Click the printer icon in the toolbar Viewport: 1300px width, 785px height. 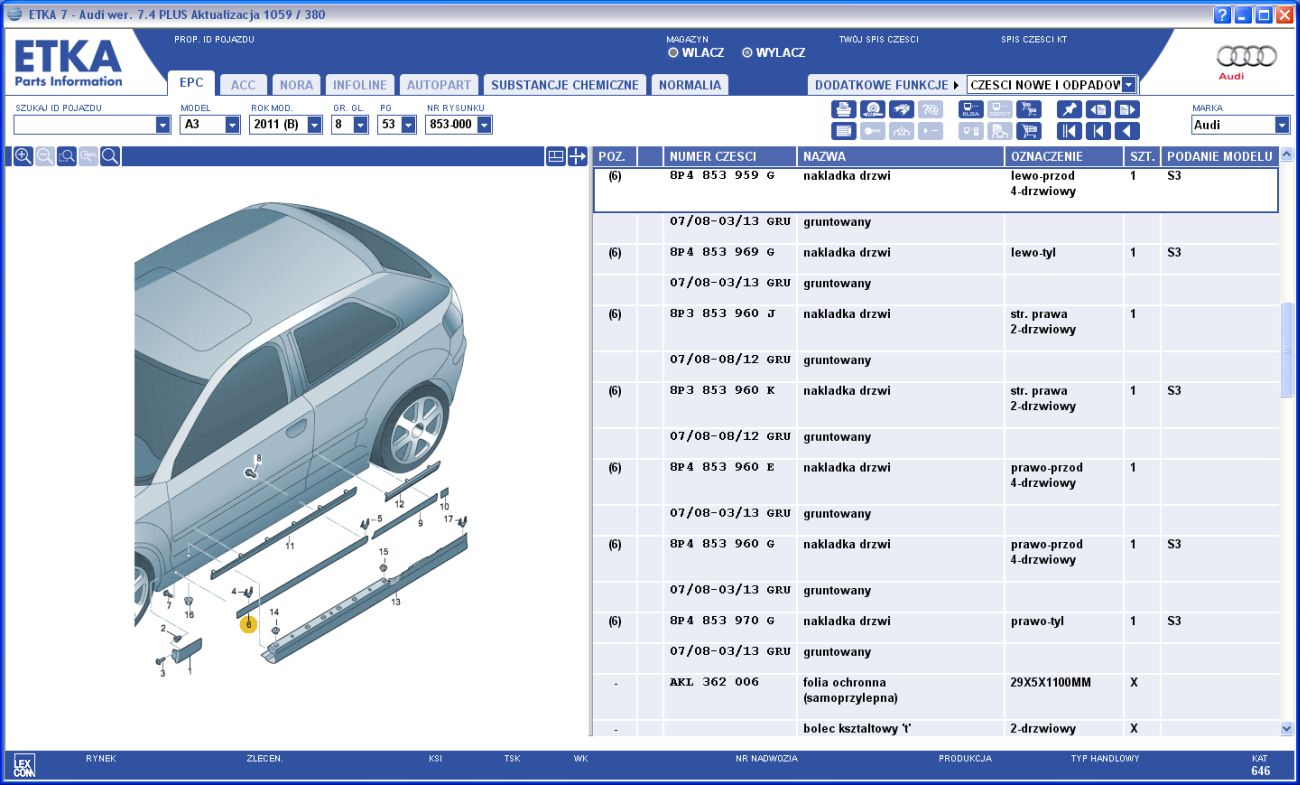844,109
